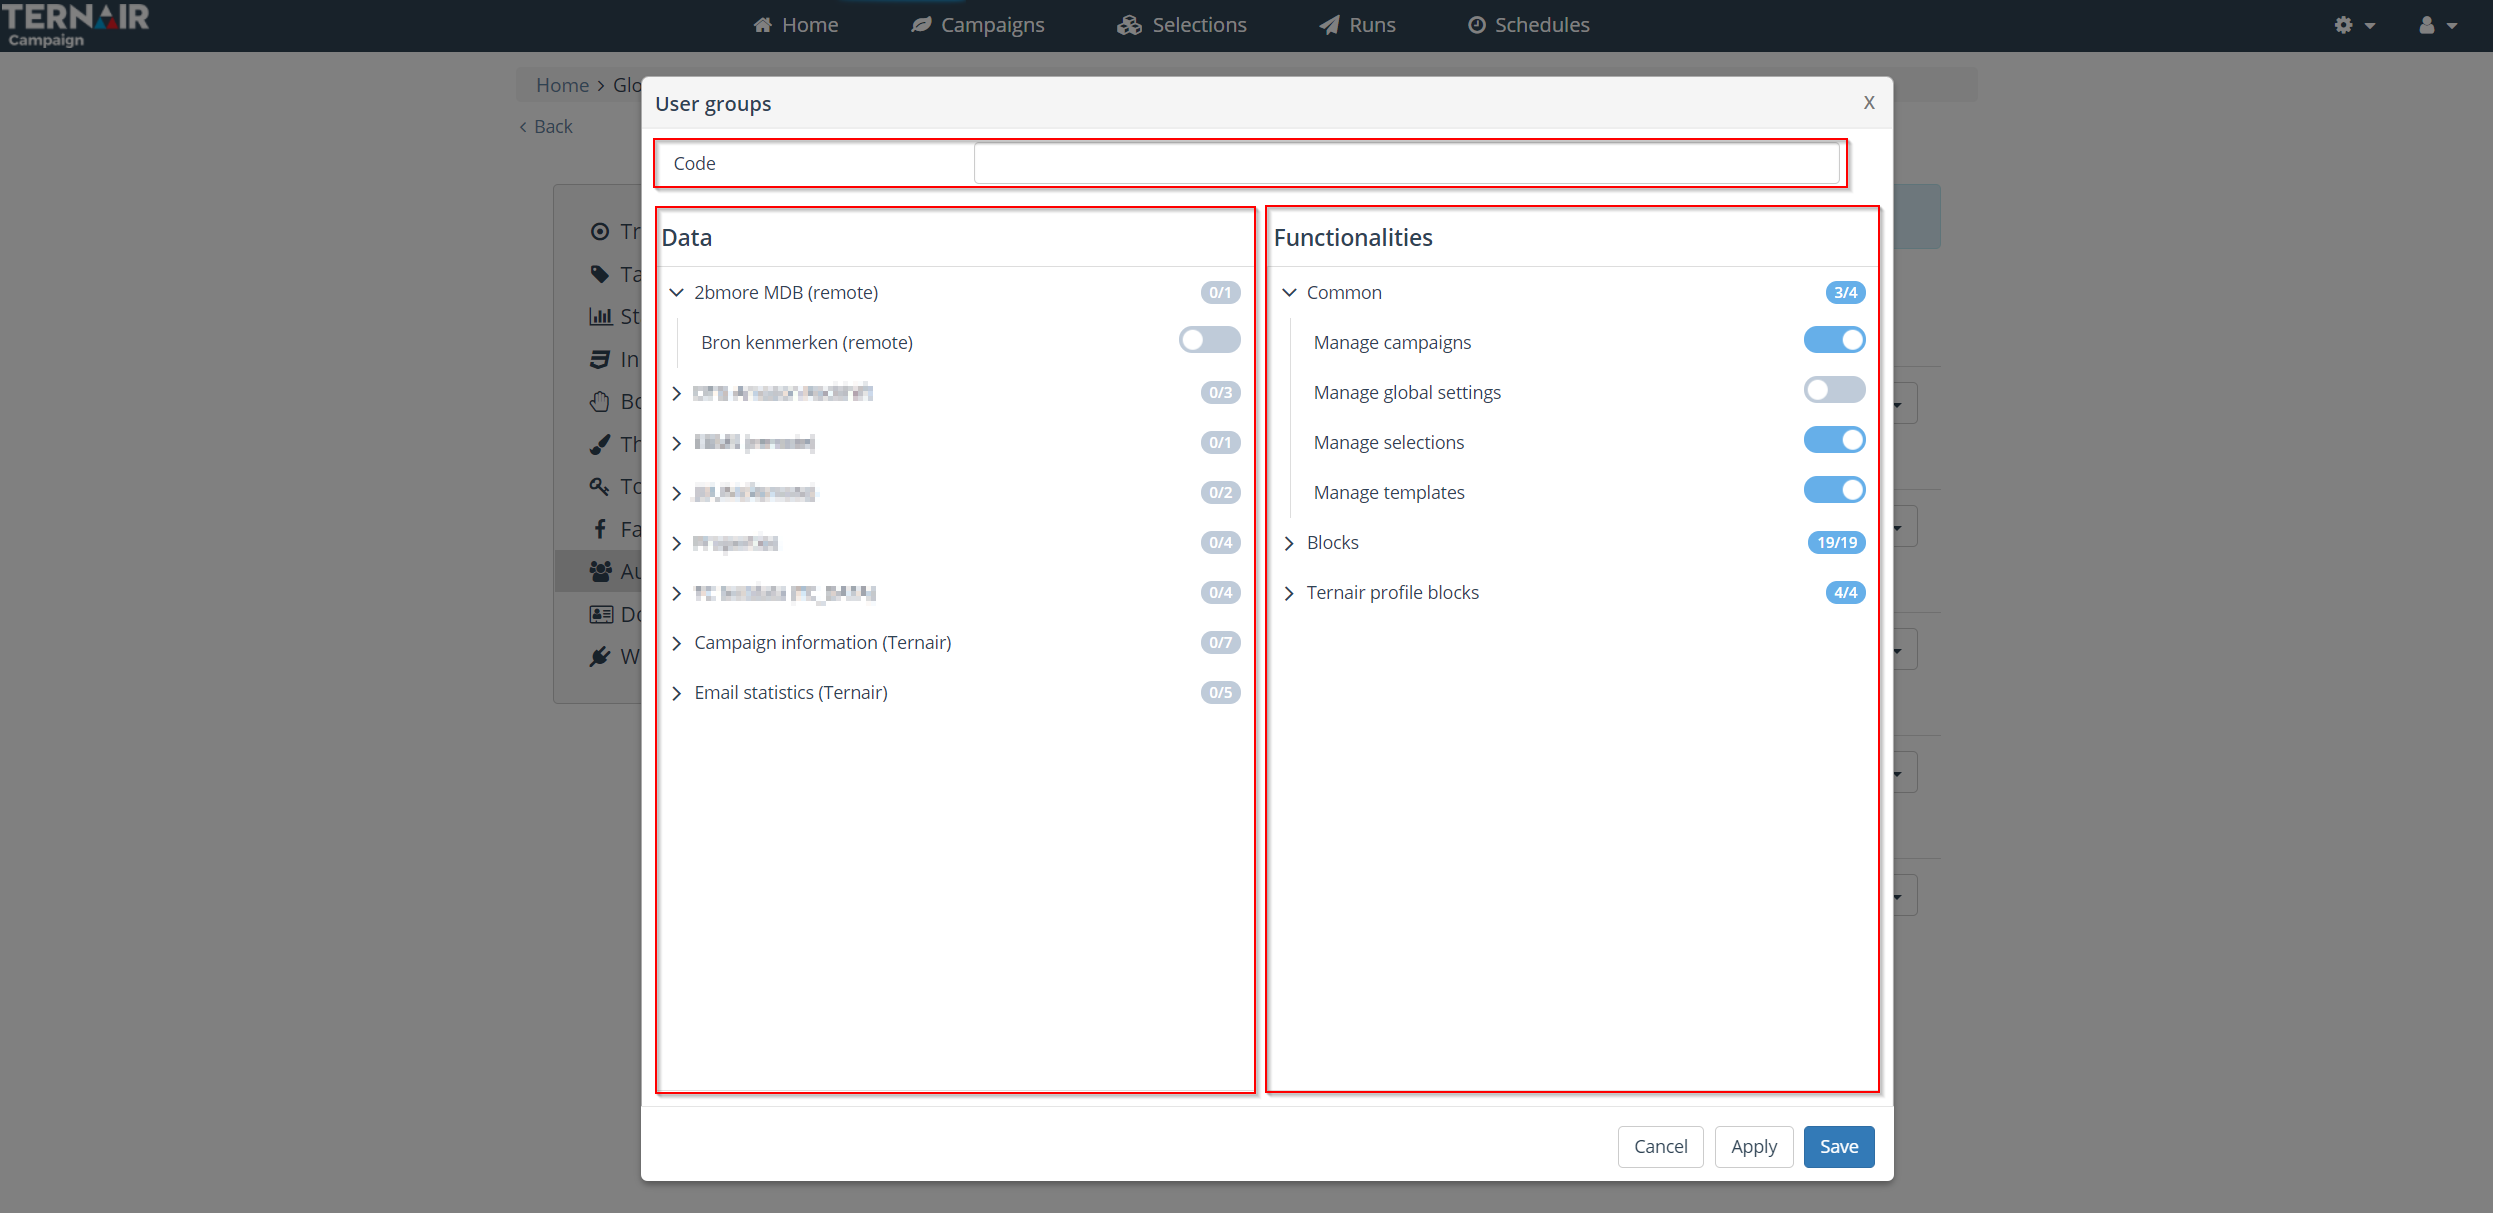
Task: Click the plug icon in the background sidebar
Action: pyautogui.click(x=600, y=657)
